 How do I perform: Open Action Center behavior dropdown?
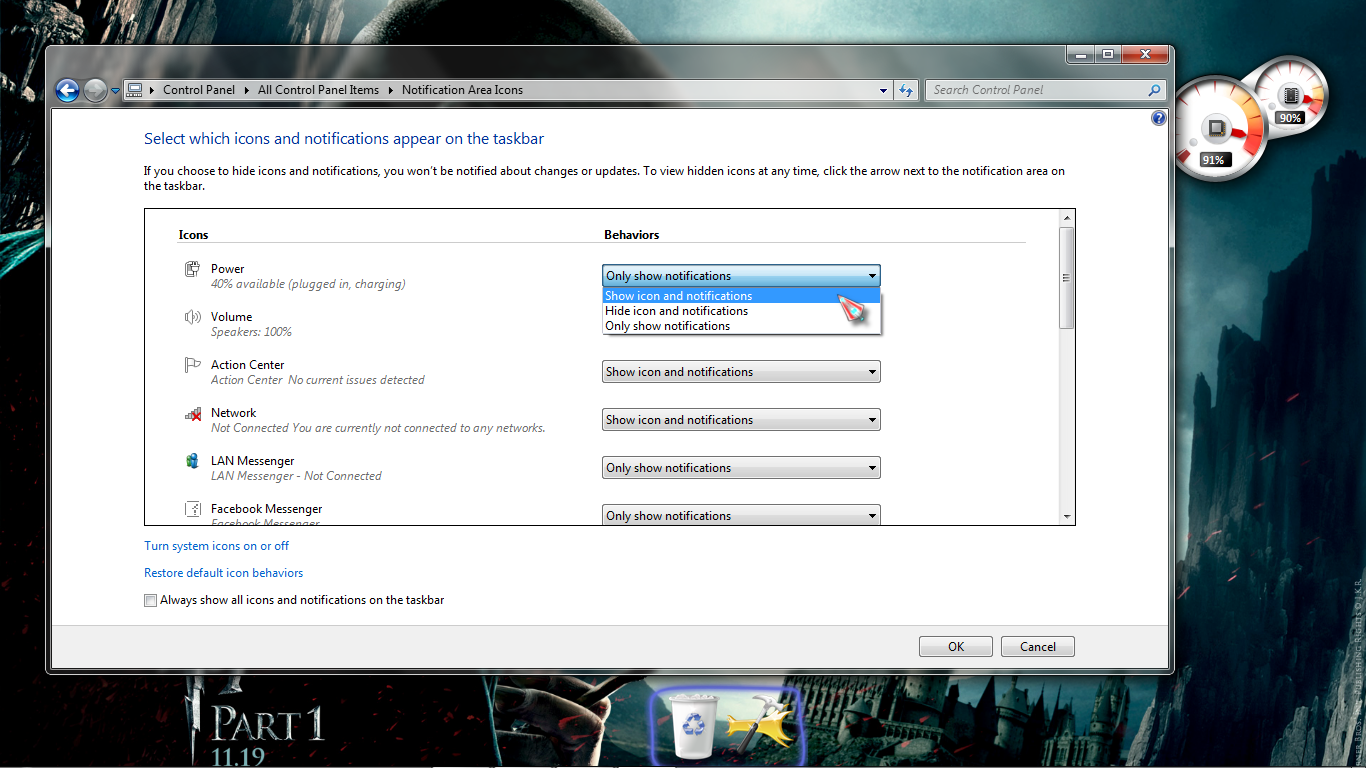[741, 372]
